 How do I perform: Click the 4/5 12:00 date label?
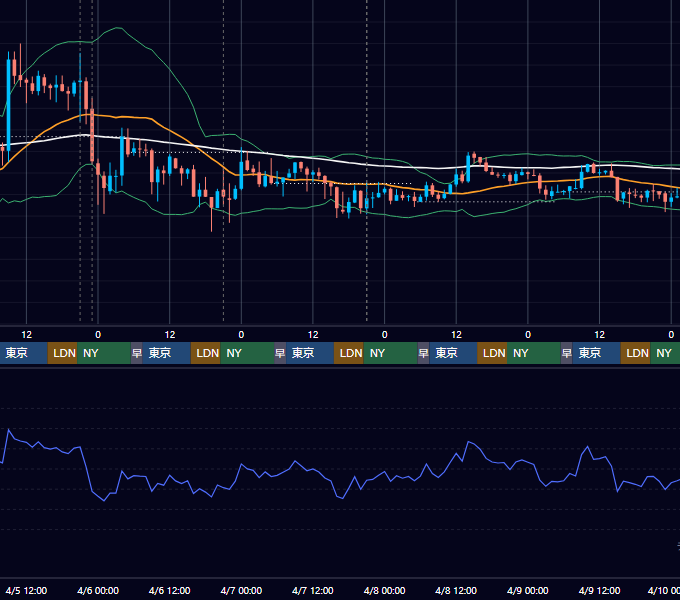coord(26,590)
